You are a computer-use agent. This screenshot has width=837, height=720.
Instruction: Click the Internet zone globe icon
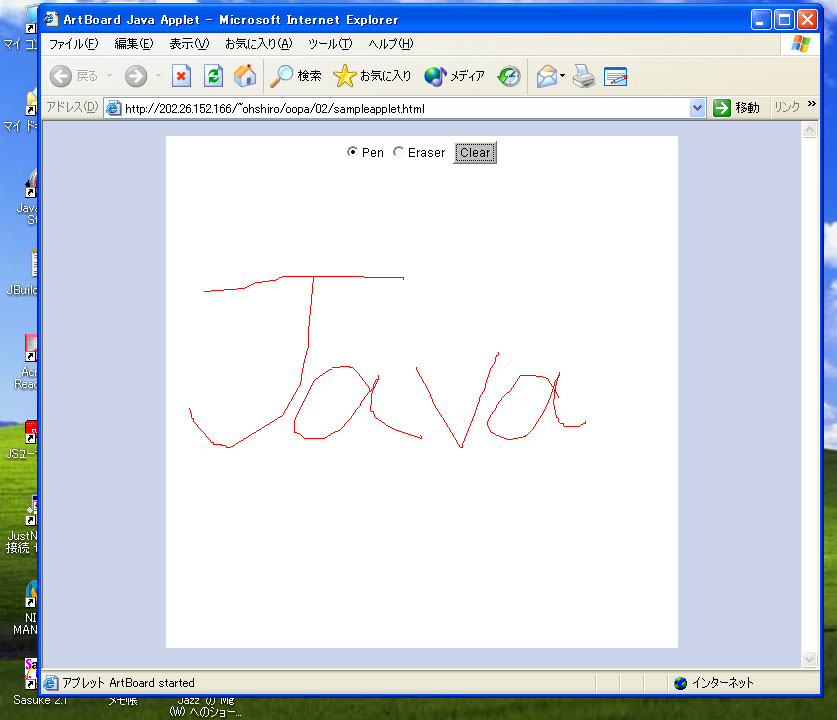681,683
